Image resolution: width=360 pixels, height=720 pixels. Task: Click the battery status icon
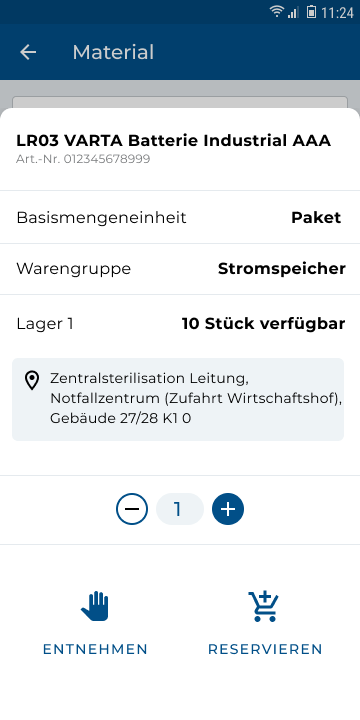311,11
